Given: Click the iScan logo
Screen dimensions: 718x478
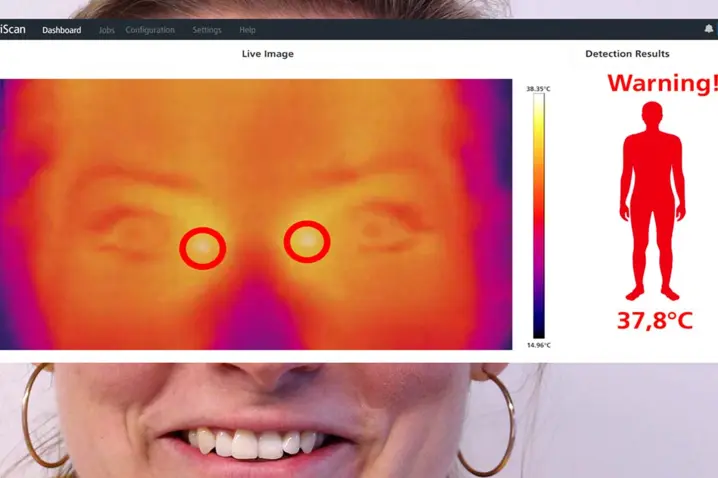Looking at the screenshot, I should 13,30.
